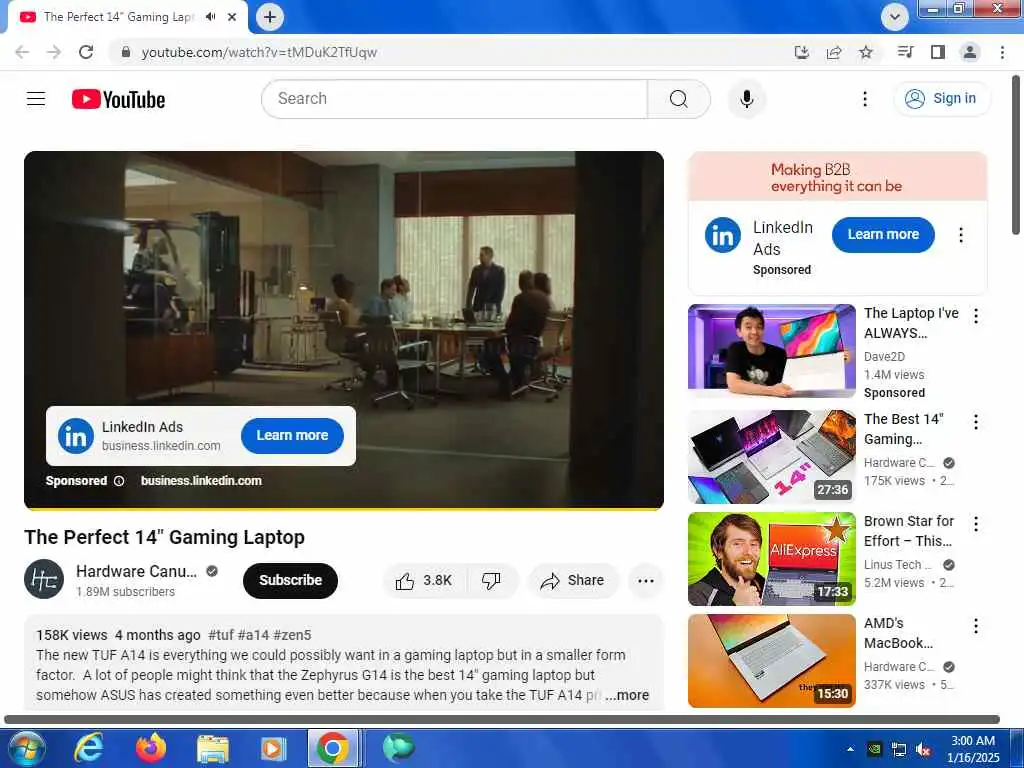Open the Chrome three-dot menu

(1002, 52)
